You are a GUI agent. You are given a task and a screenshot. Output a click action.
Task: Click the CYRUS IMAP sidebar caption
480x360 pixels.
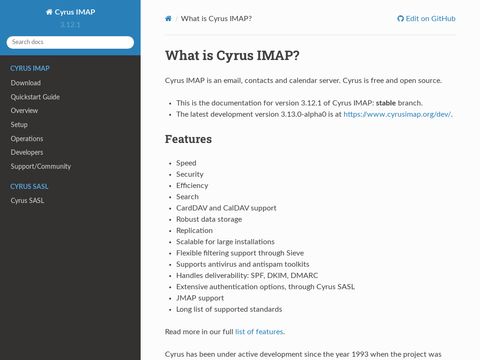(x=30, y=68)
